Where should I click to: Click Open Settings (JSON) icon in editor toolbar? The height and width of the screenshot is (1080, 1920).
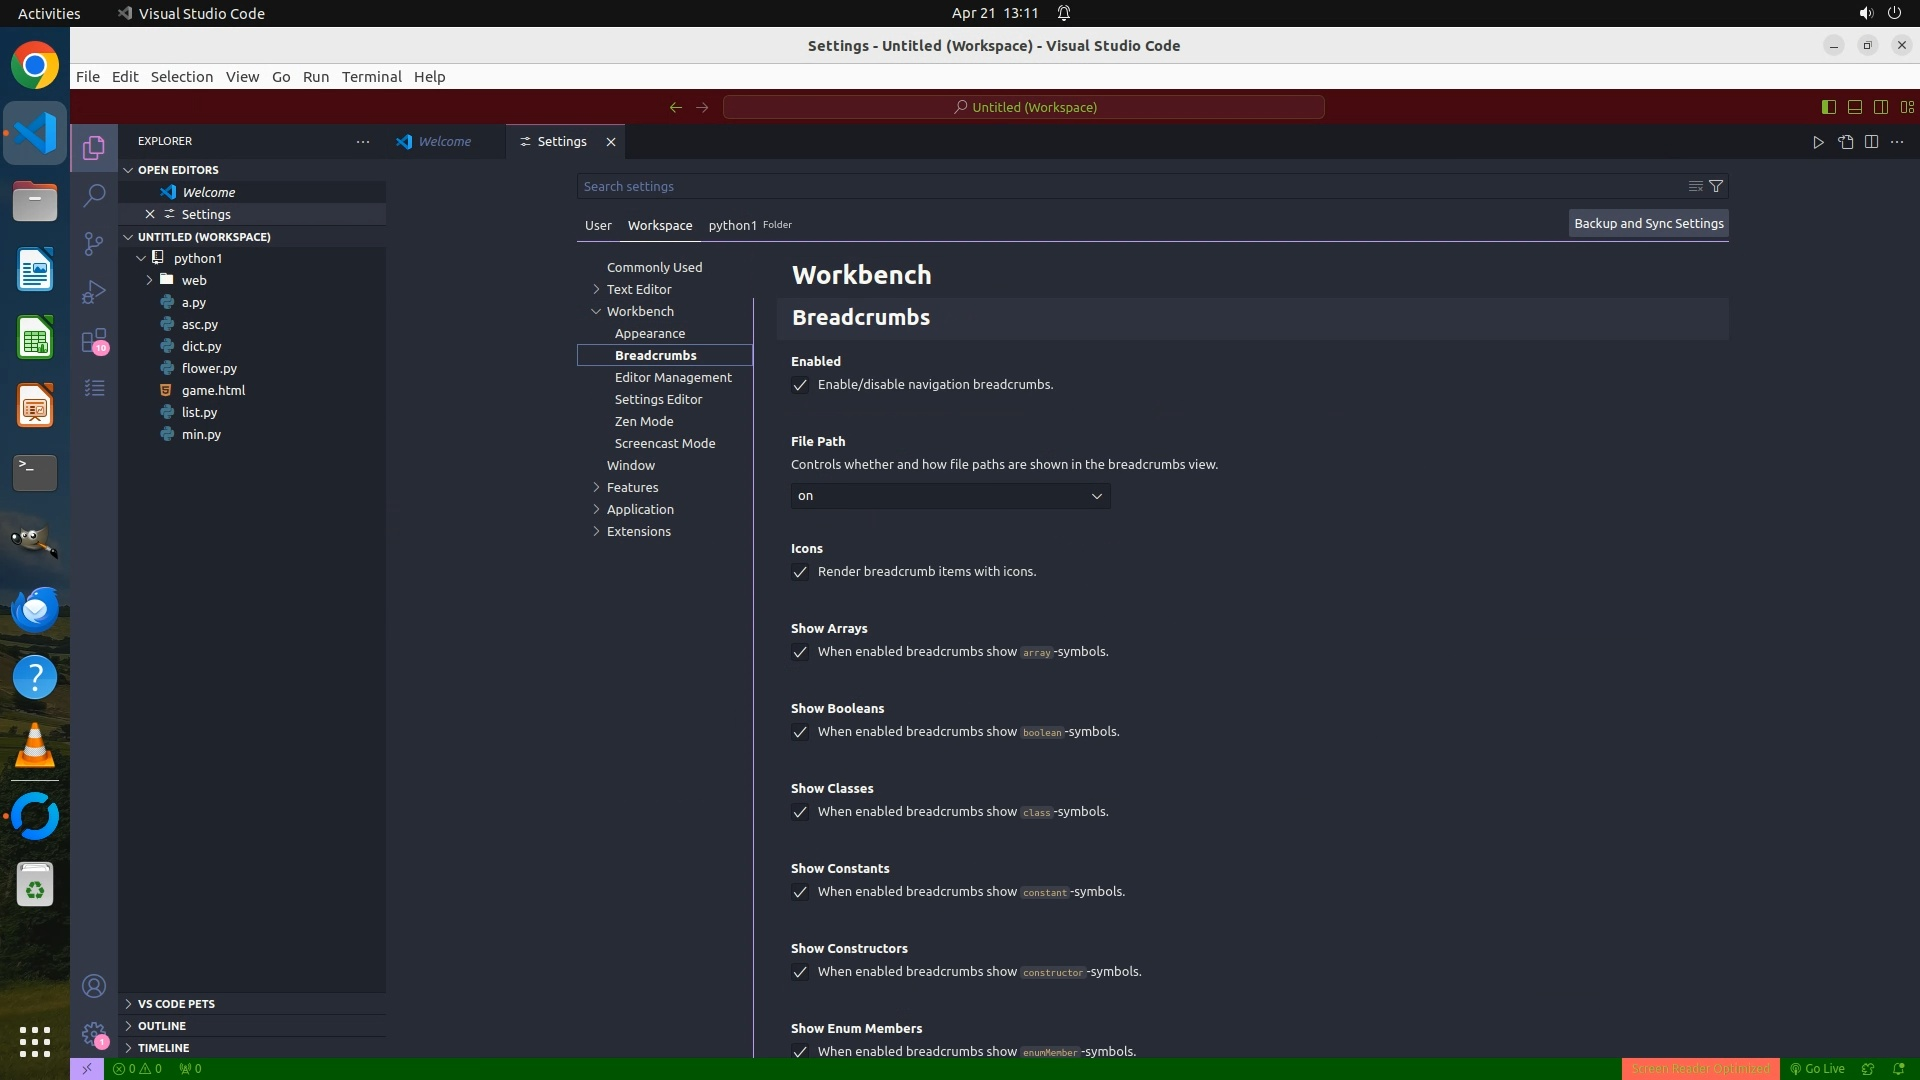click(1845, 142)
